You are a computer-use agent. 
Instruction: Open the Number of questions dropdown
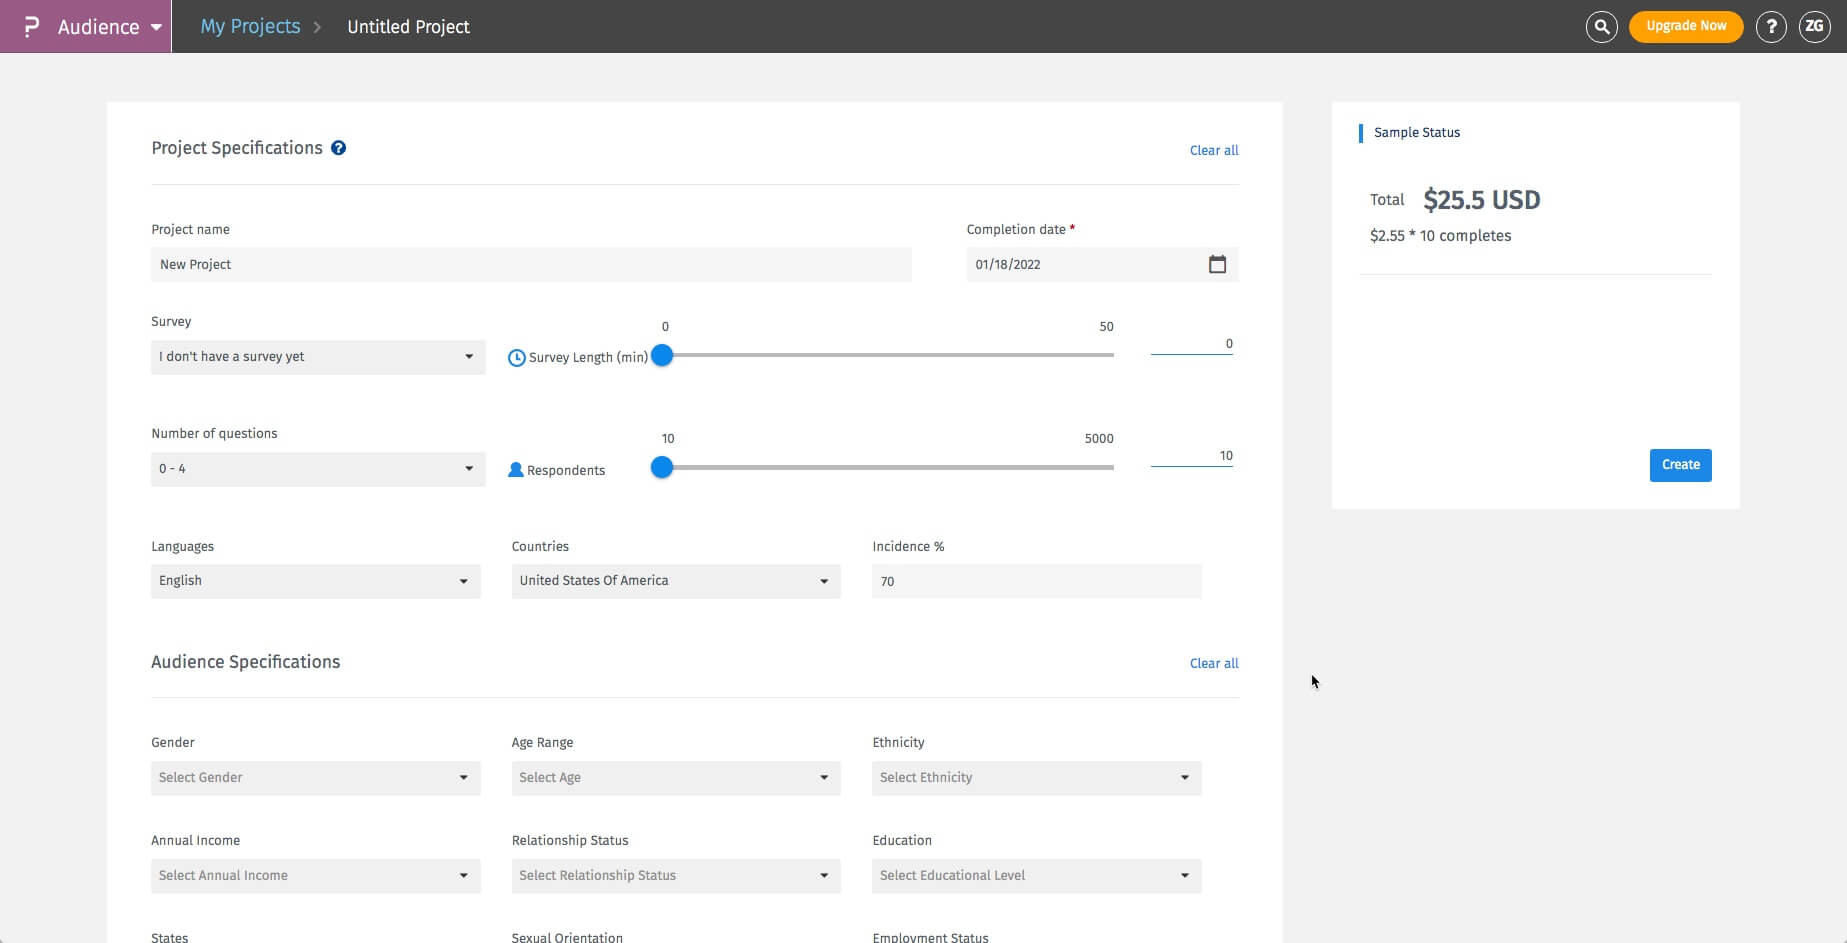click(x=317, y=469)
